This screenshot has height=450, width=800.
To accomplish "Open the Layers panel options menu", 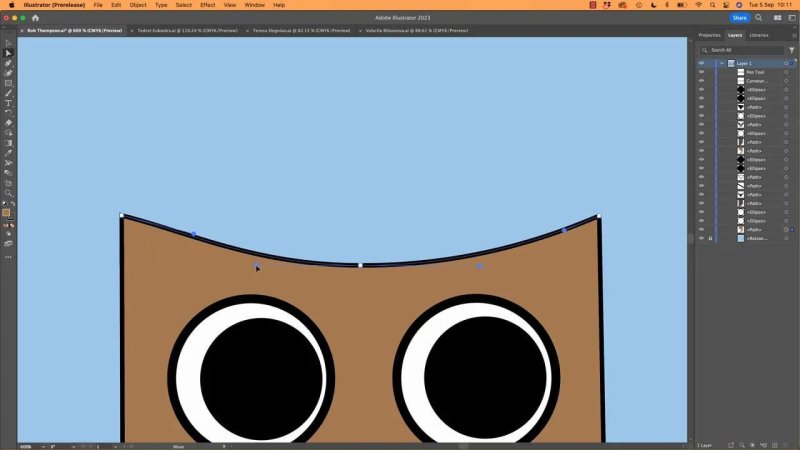I will tap(794, 35).
